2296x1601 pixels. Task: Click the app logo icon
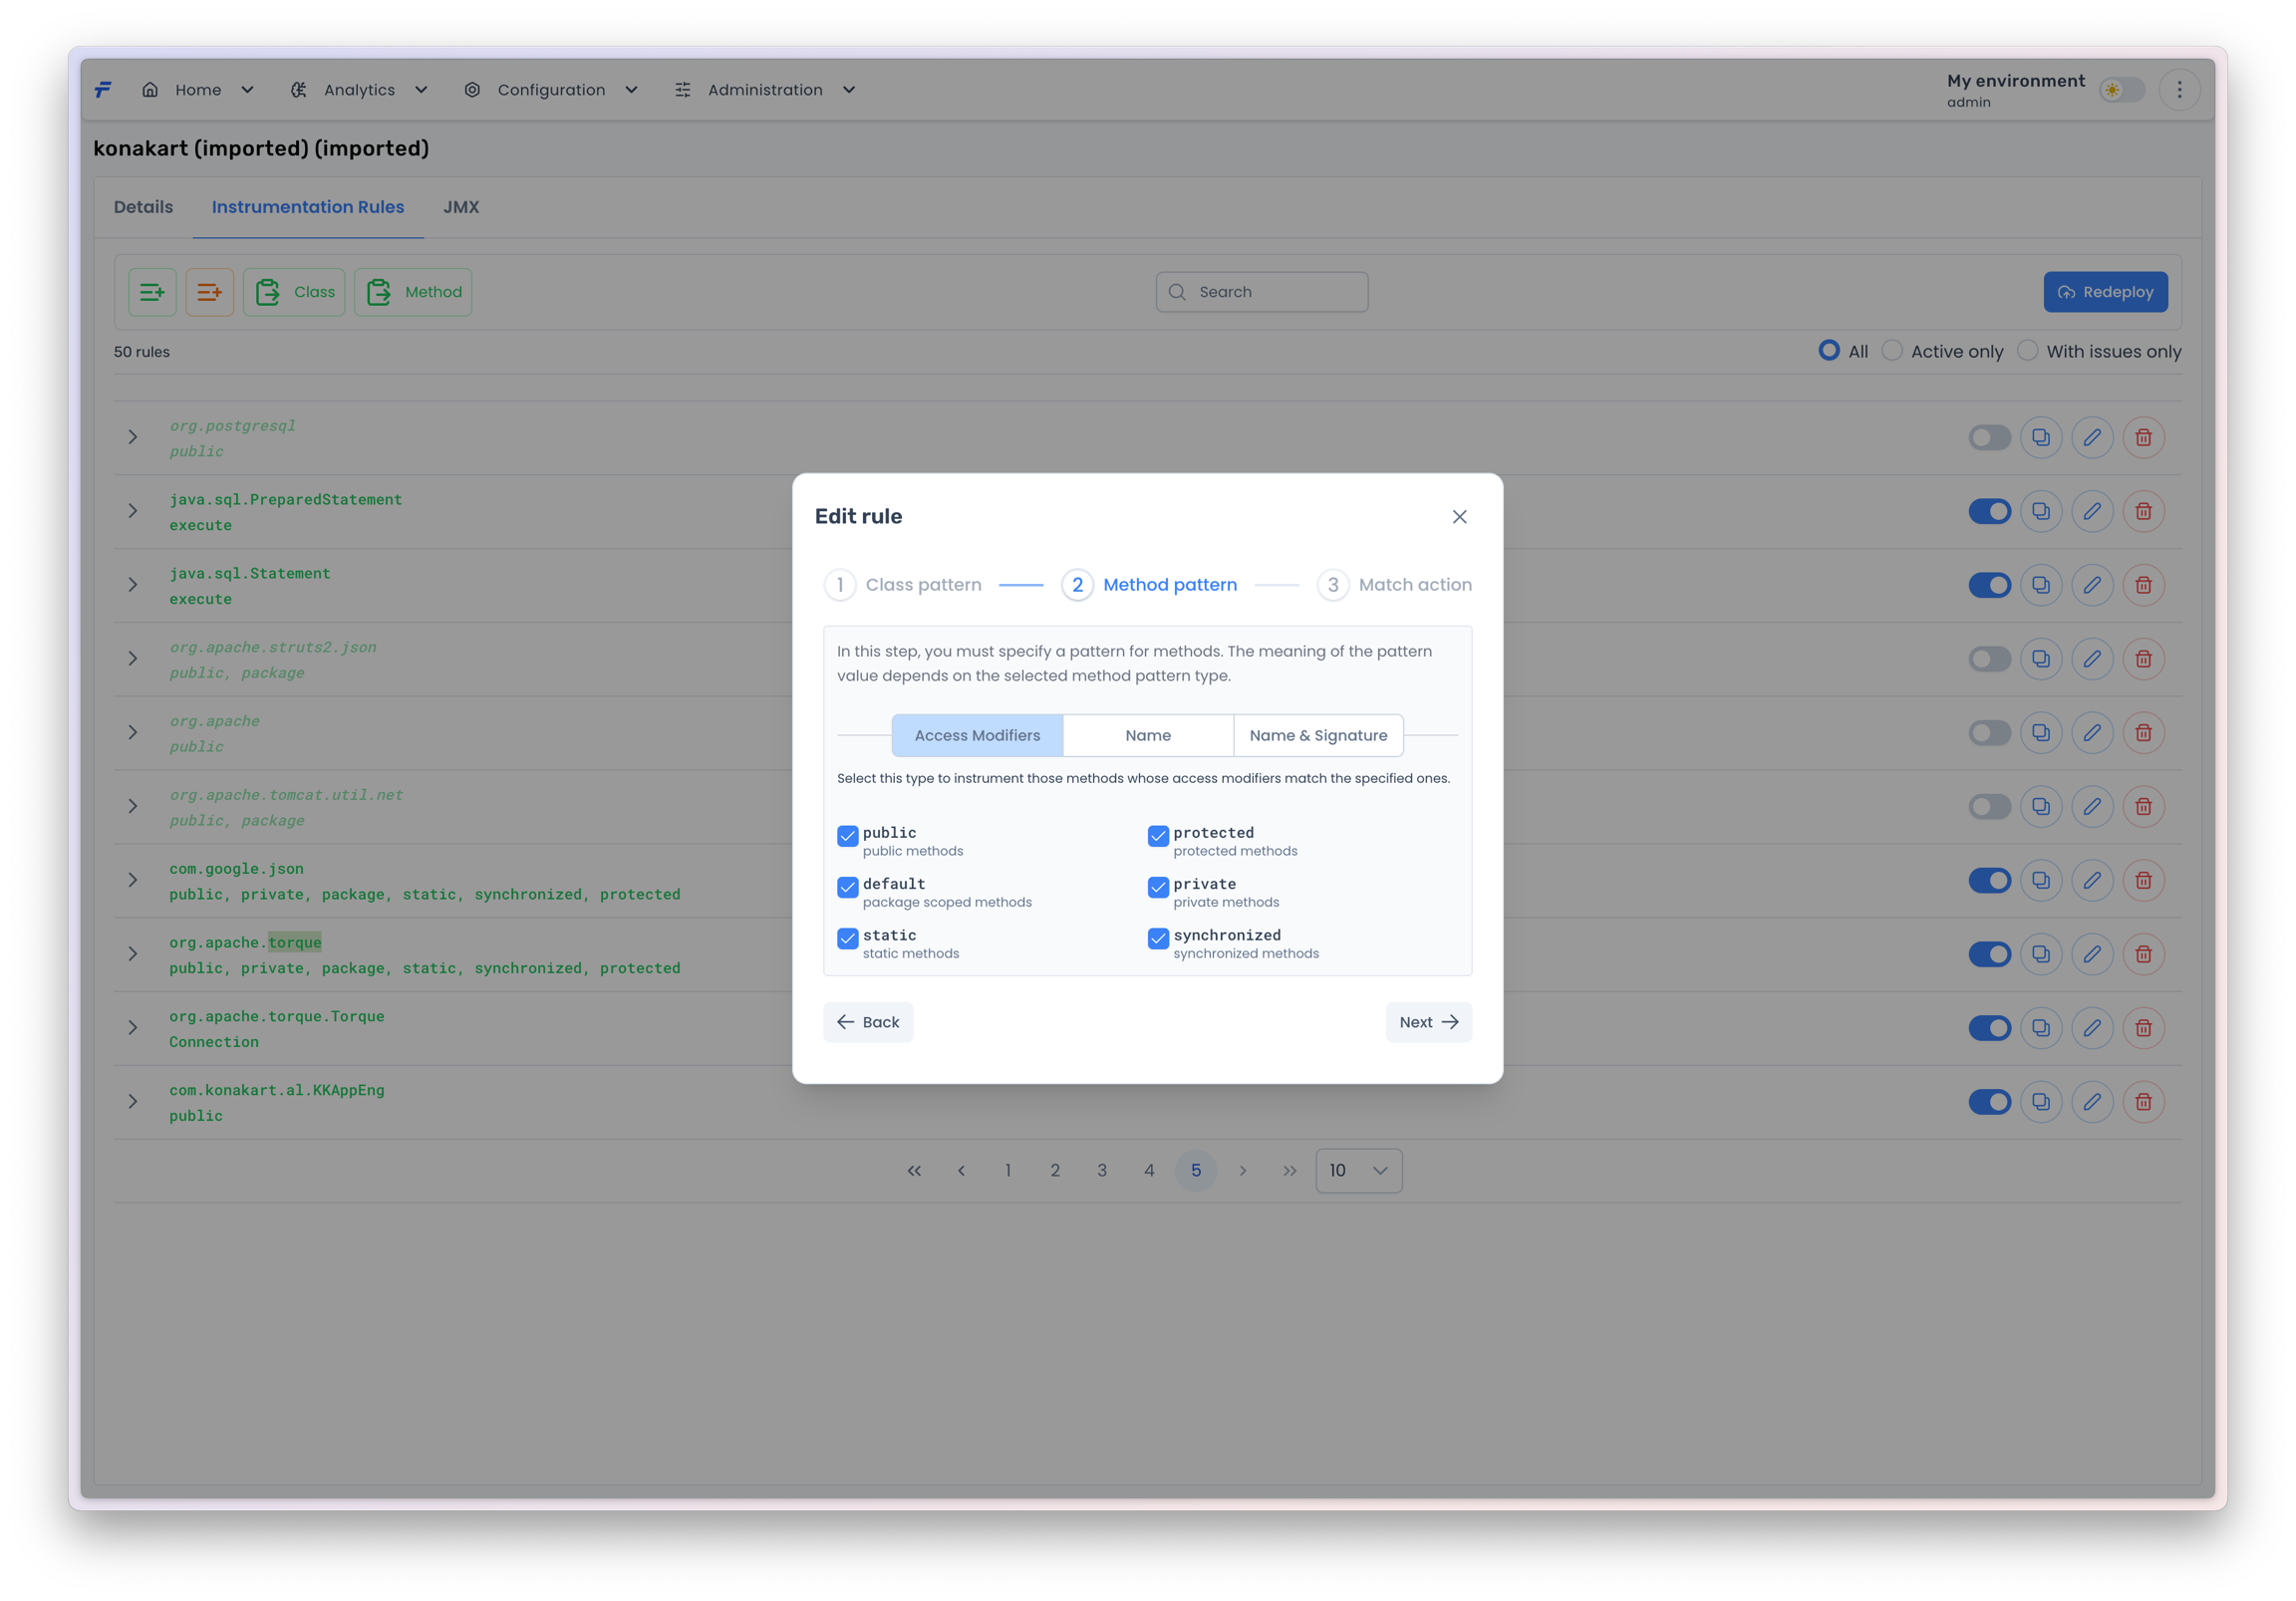(x=103, y=90)
